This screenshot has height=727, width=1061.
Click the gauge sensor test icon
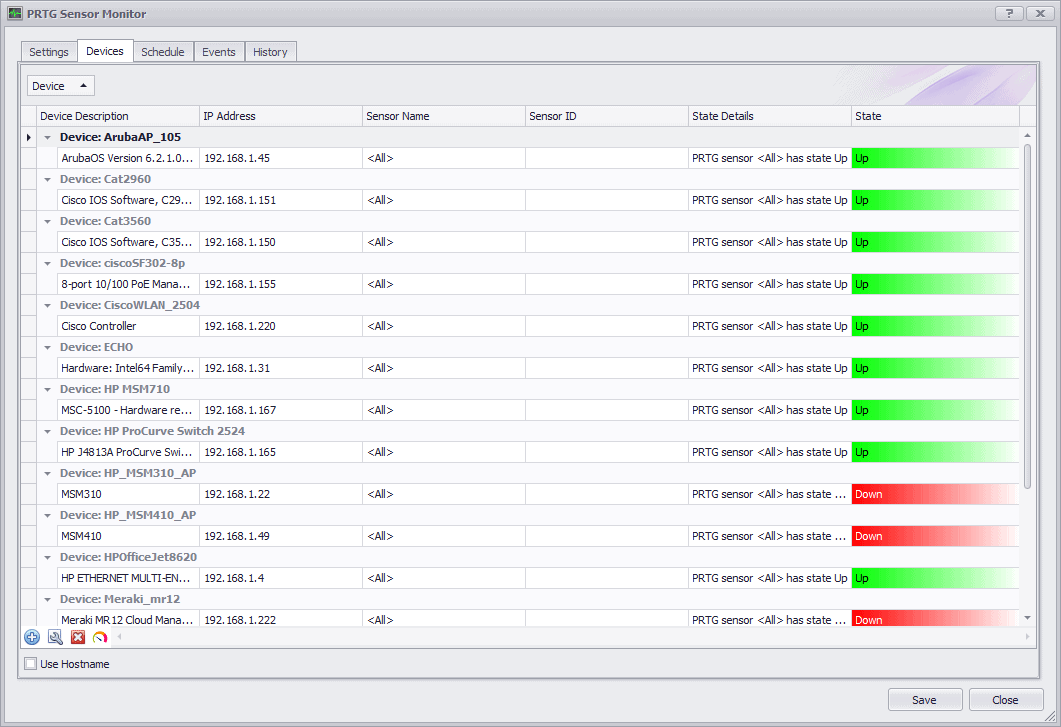100,637
